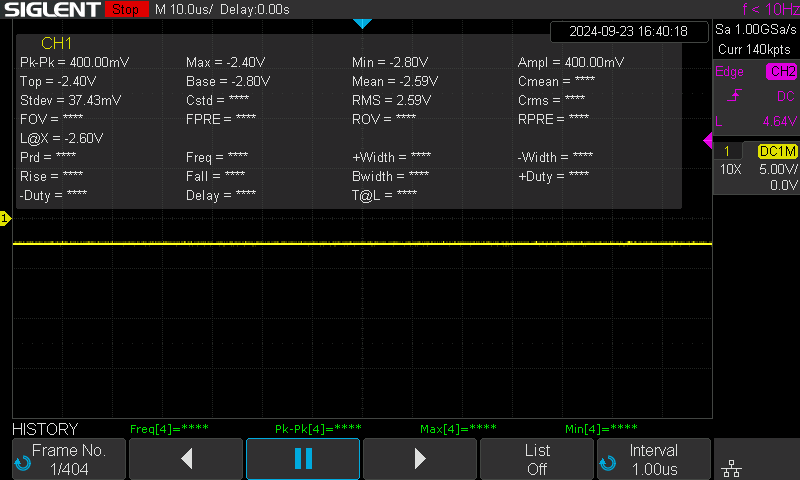Select the Frame No. 1/404 softkey
The width and height of the screenshot is (800, 480).
pyautogui.click(x=68, y=458)
